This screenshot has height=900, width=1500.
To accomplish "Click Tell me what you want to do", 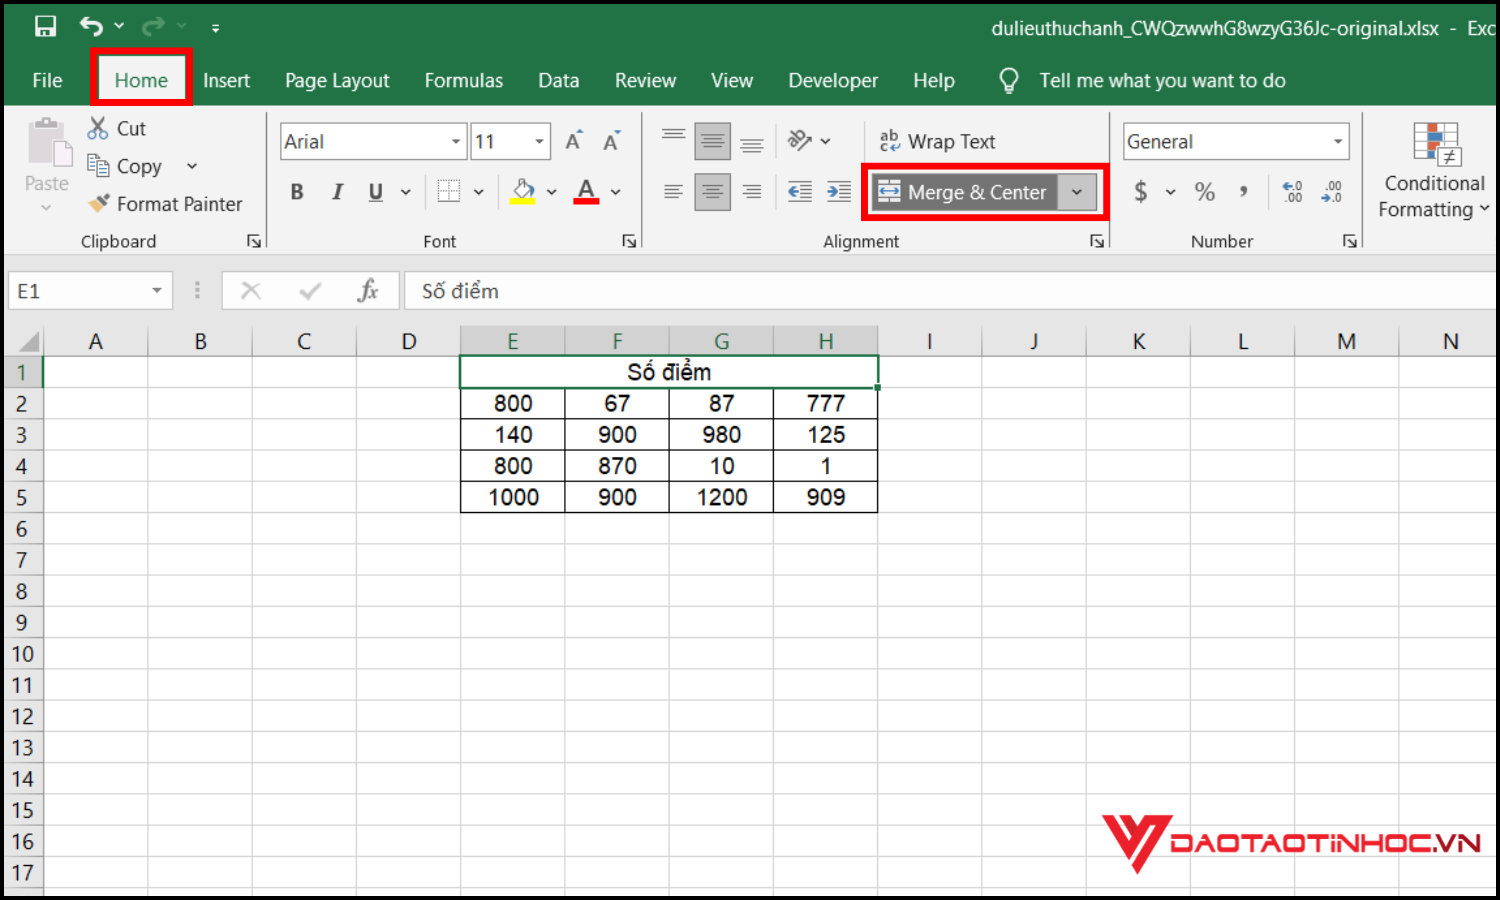I will pos(1162,80).
